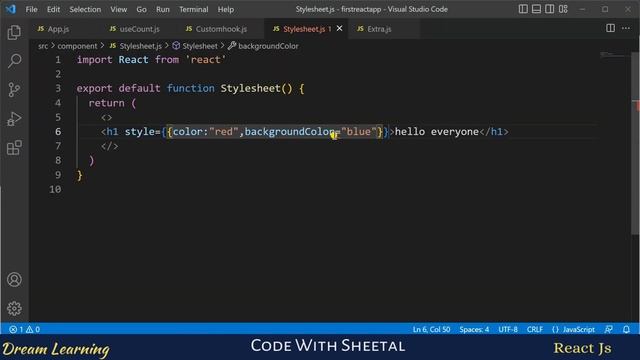Image resolution: width=640 pixels, height=360 pixels.
Task: Toggle secondary side bar layout icon
Action: 550,9
